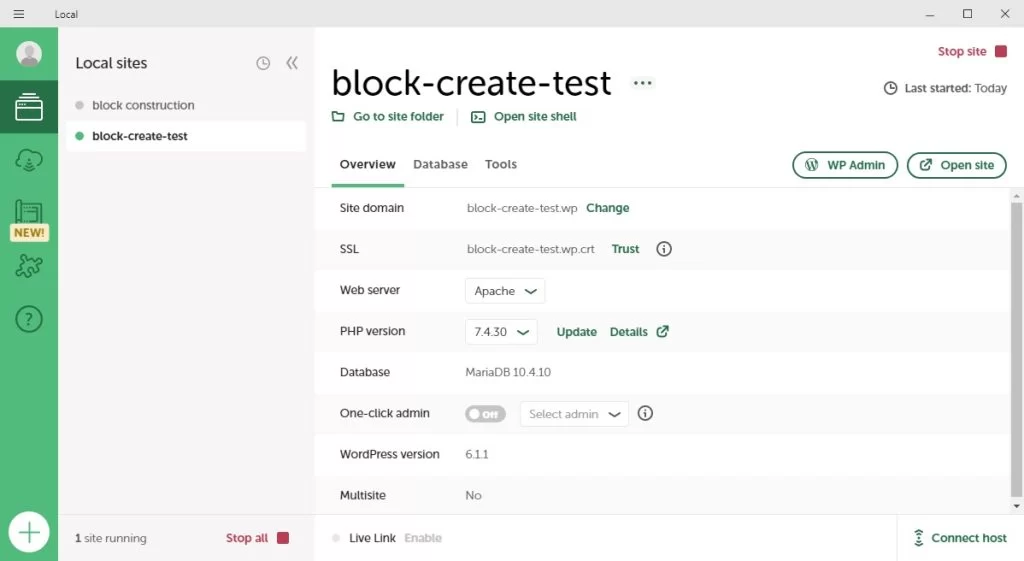Viewport: 1024px width, 561px height.
Task: Click the block-create-test.wp.crt certificate text
Action: 530,249
